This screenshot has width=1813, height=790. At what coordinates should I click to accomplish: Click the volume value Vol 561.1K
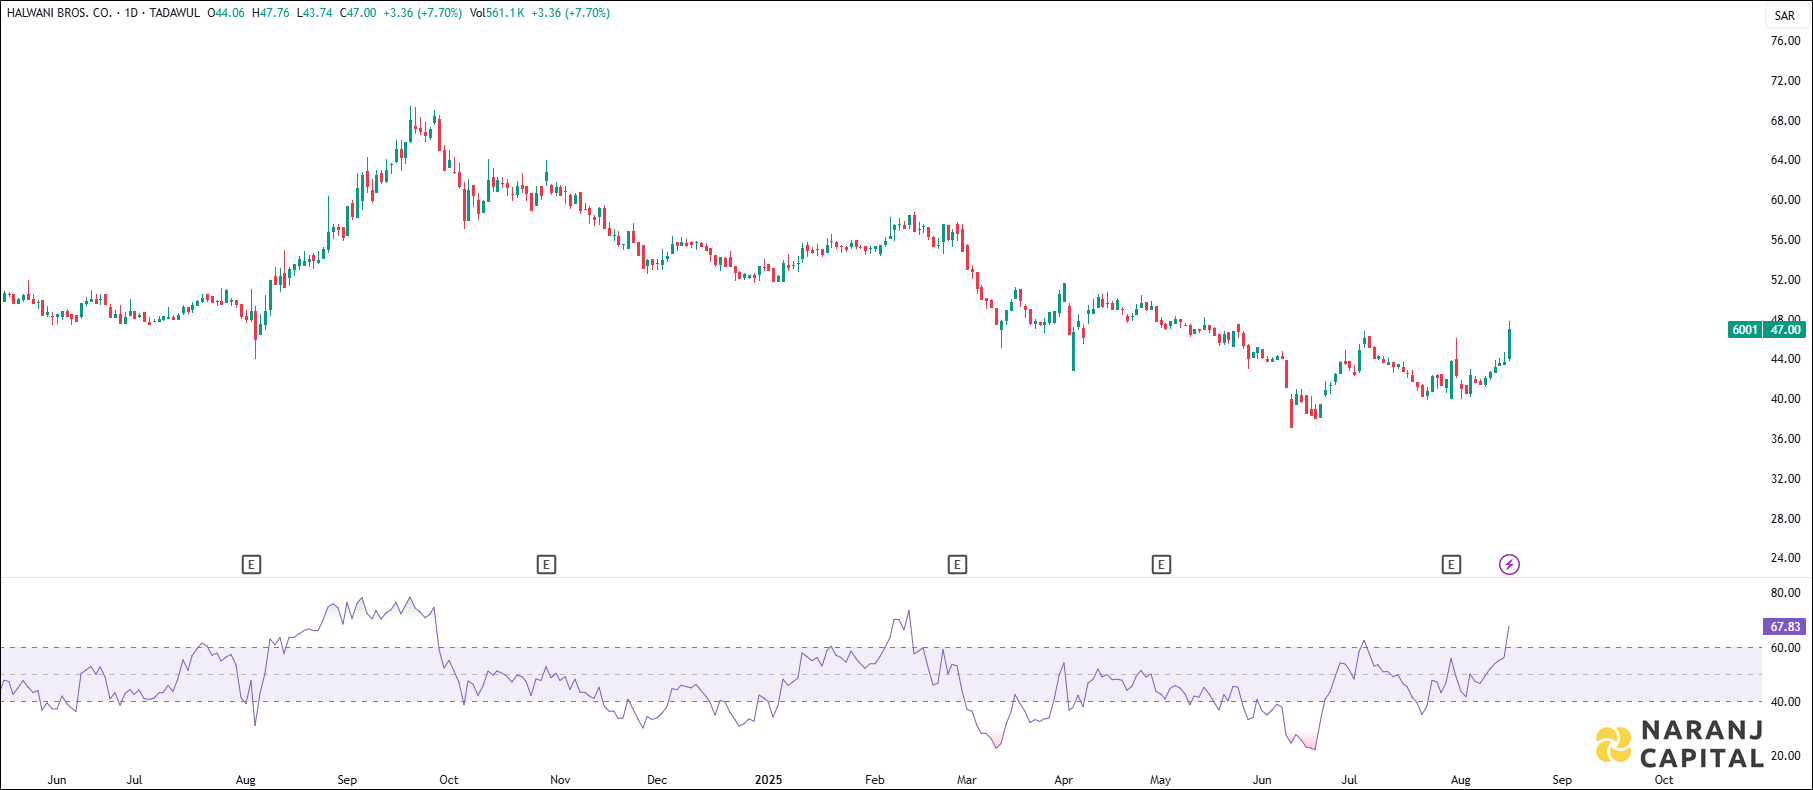click(x=497, y=13)
